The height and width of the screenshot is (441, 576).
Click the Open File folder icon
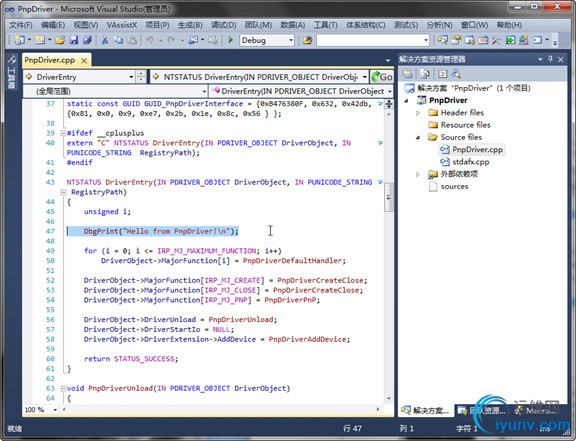pos(60,40)
